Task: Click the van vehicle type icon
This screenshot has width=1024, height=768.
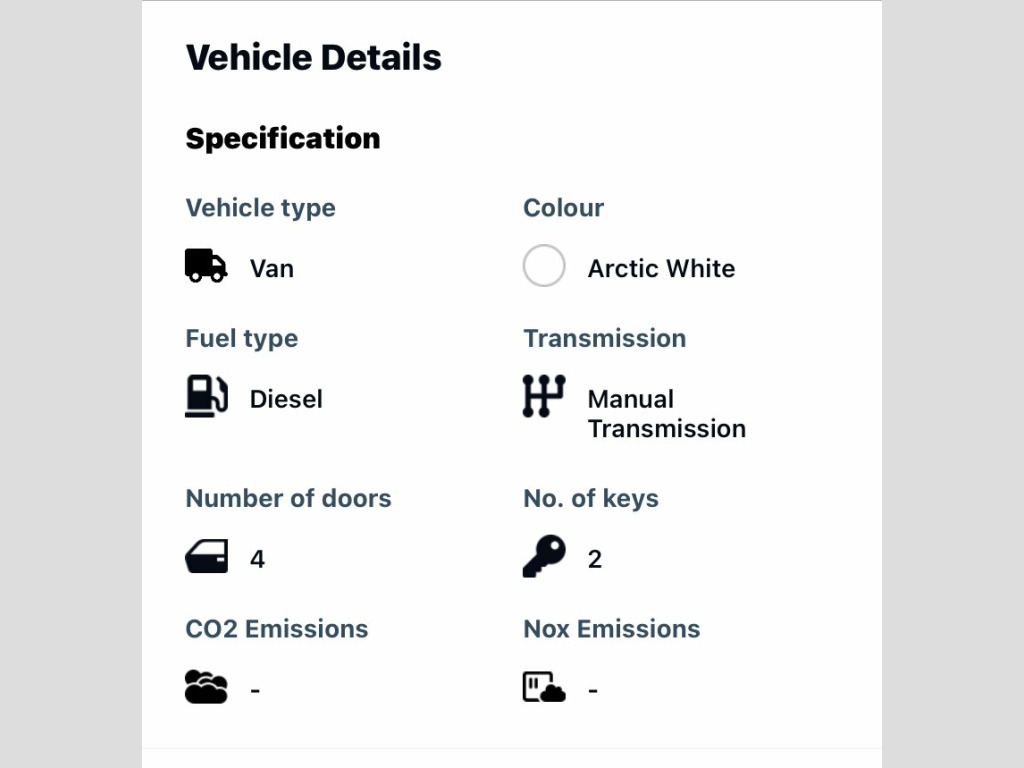Action: 206,265
